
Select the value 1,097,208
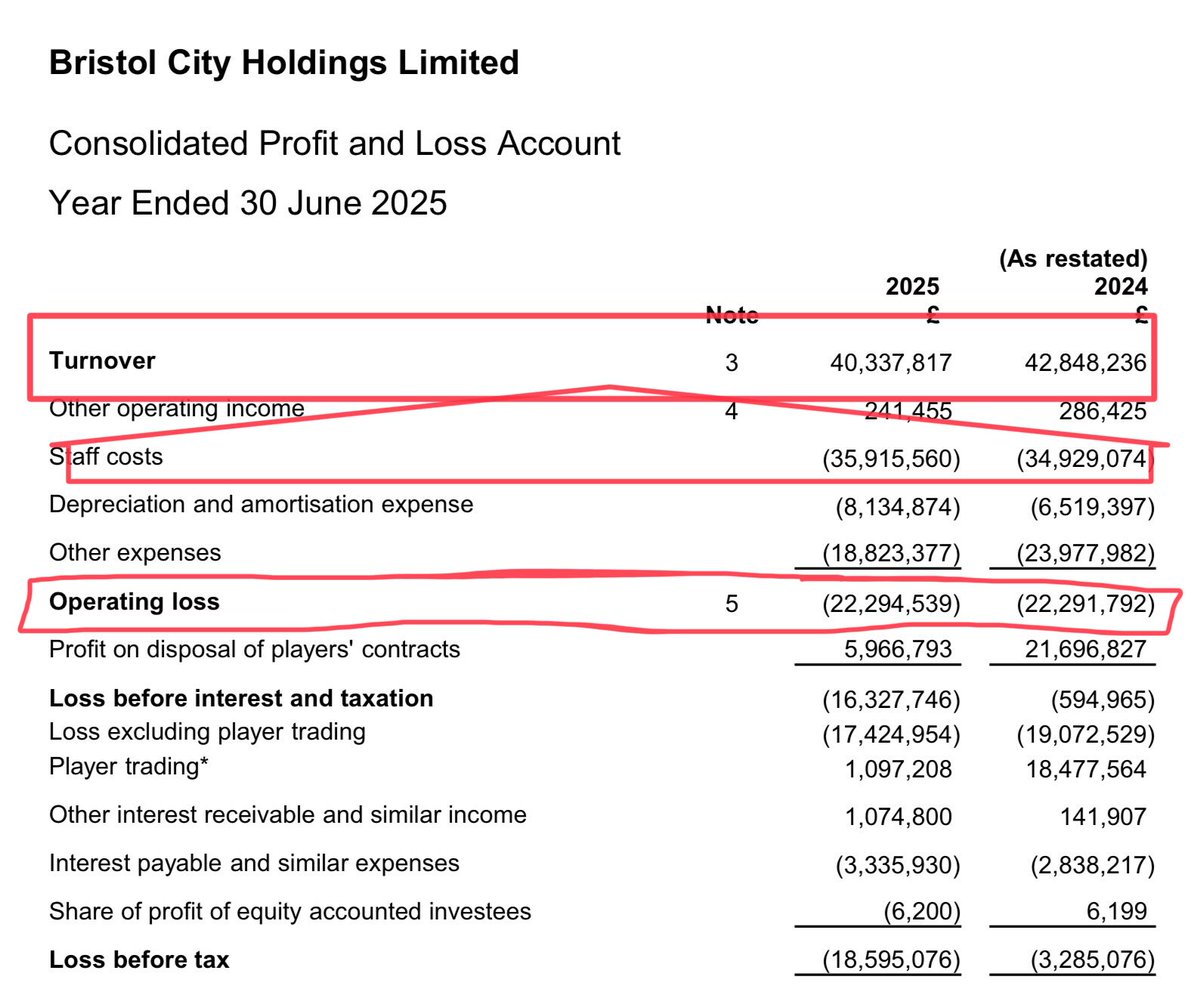tap(896, 769)
